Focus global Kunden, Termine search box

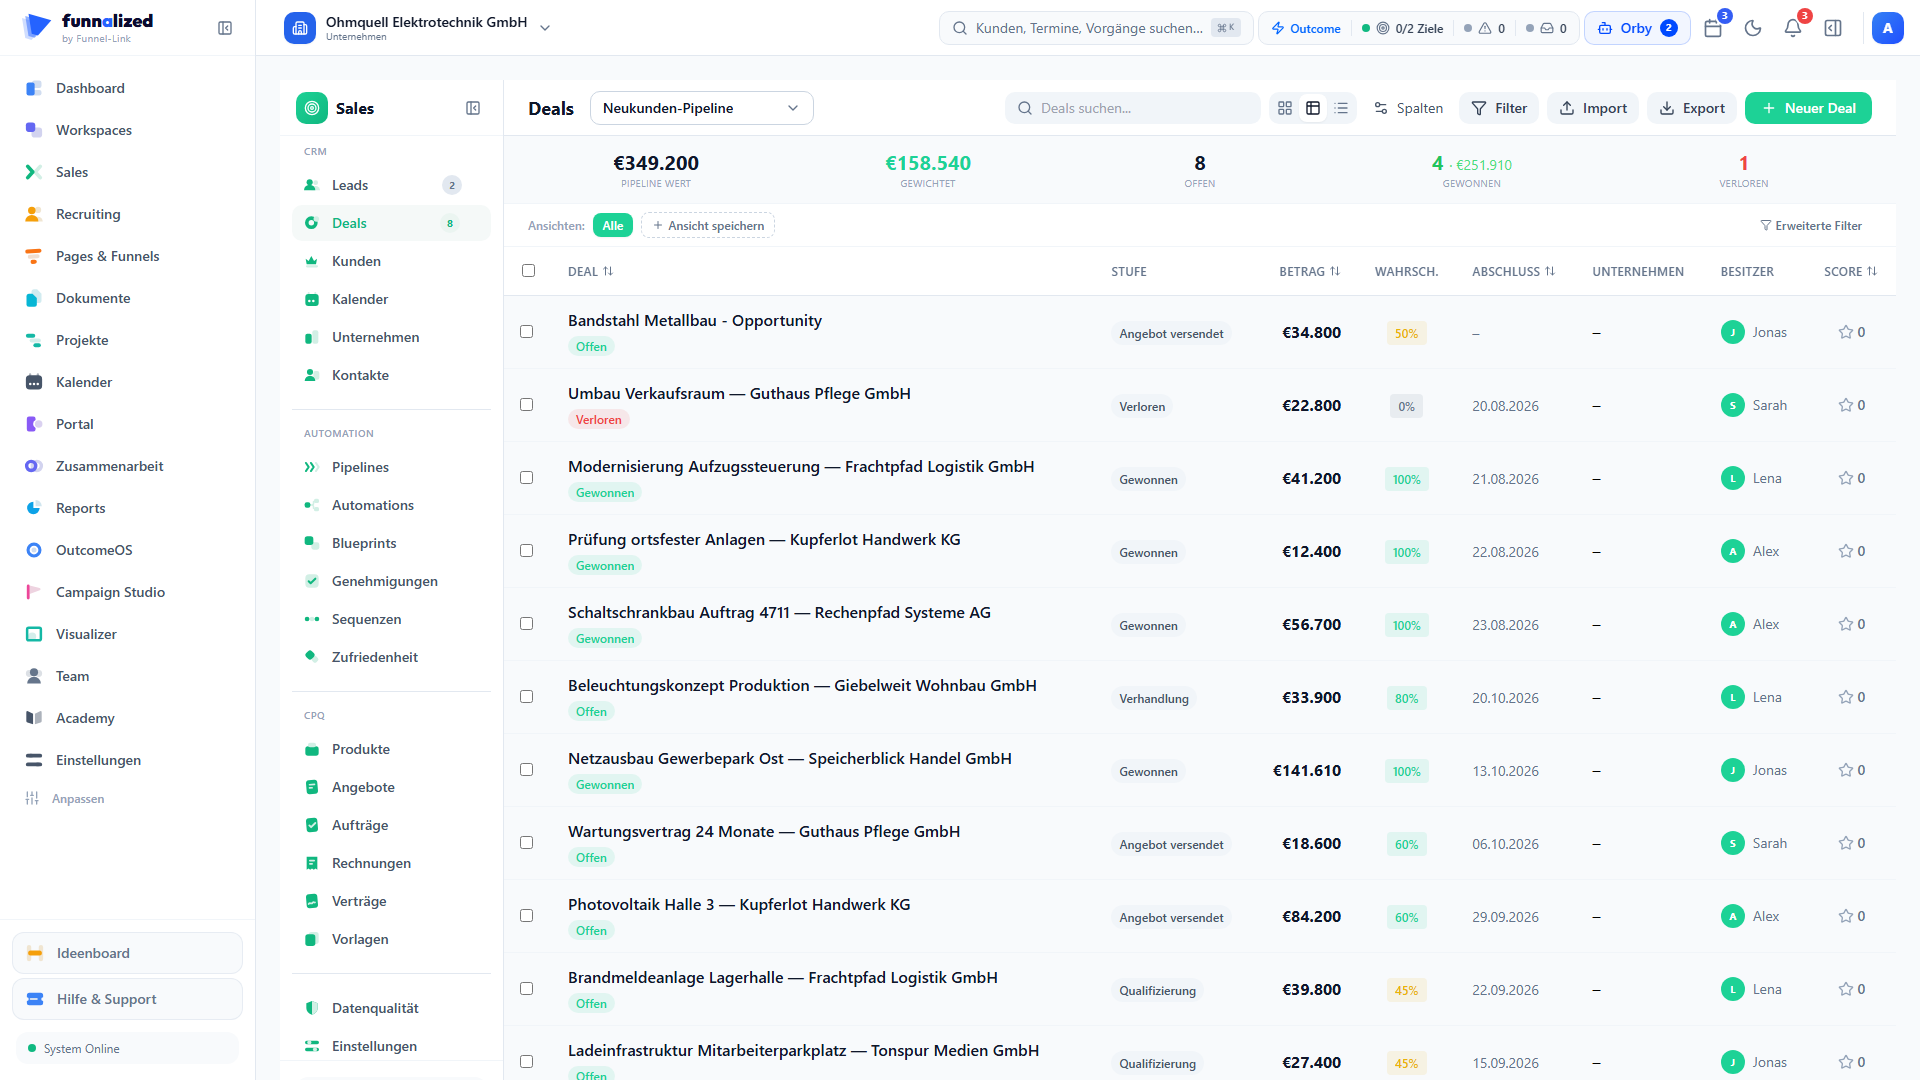coord(1096,28)
